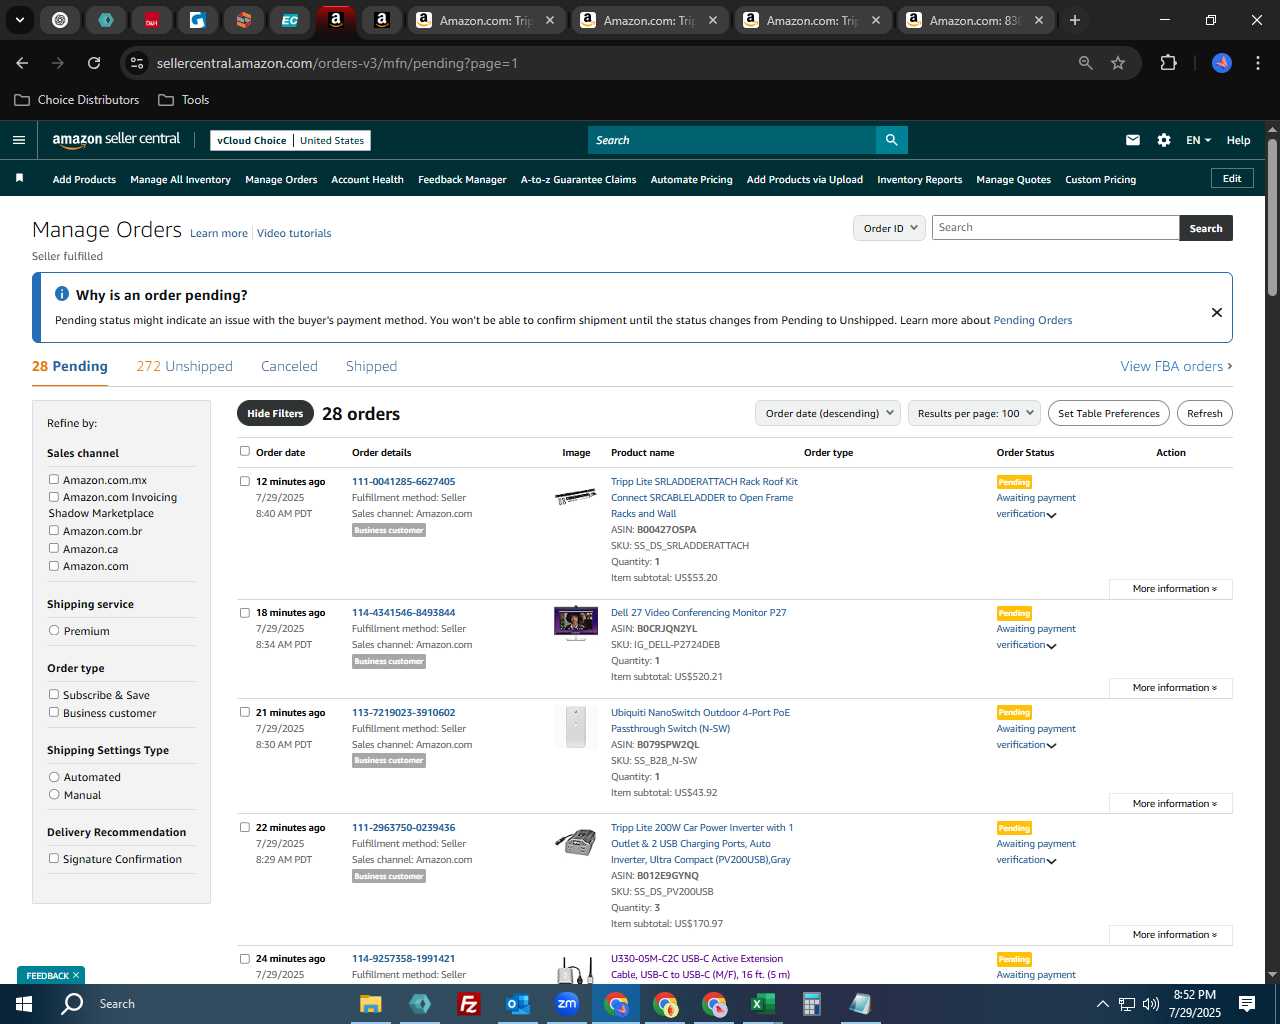The image size is (1280, 1024).
Task: Tick the select-all orders checkbox in header
Action: click(x=244, y=451)
